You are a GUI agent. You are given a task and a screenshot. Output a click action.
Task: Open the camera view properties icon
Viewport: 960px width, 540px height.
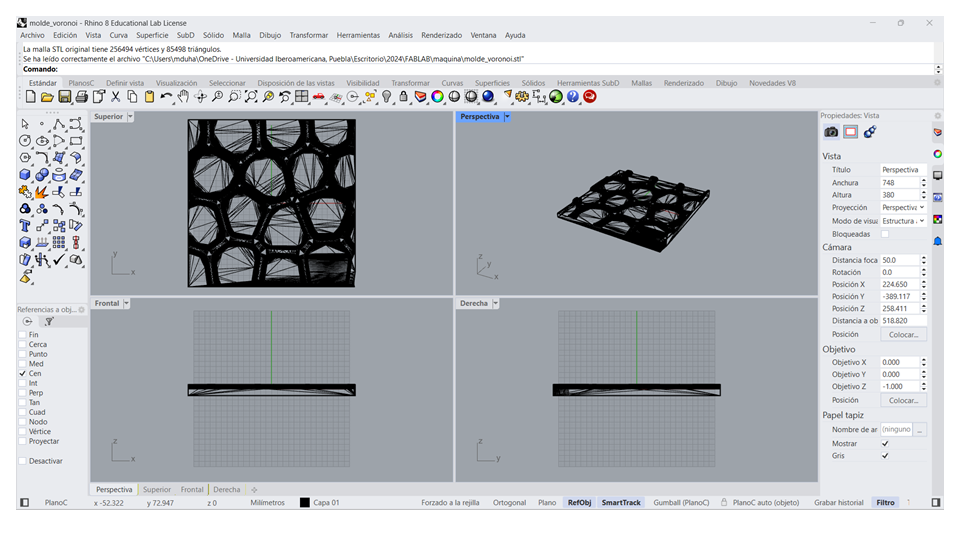point(831,132)
